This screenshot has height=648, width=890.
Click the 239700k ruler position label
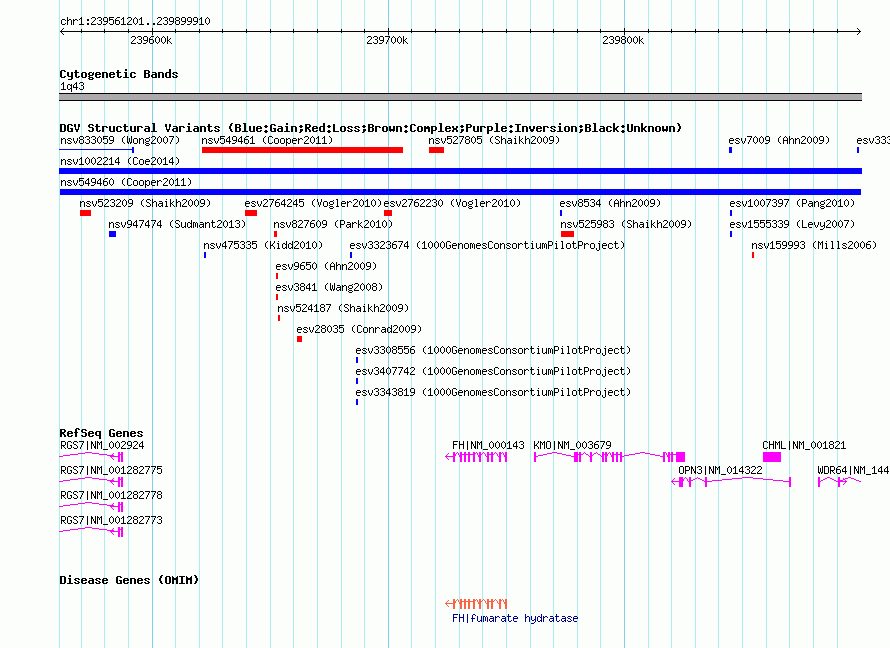pos(387,40)
